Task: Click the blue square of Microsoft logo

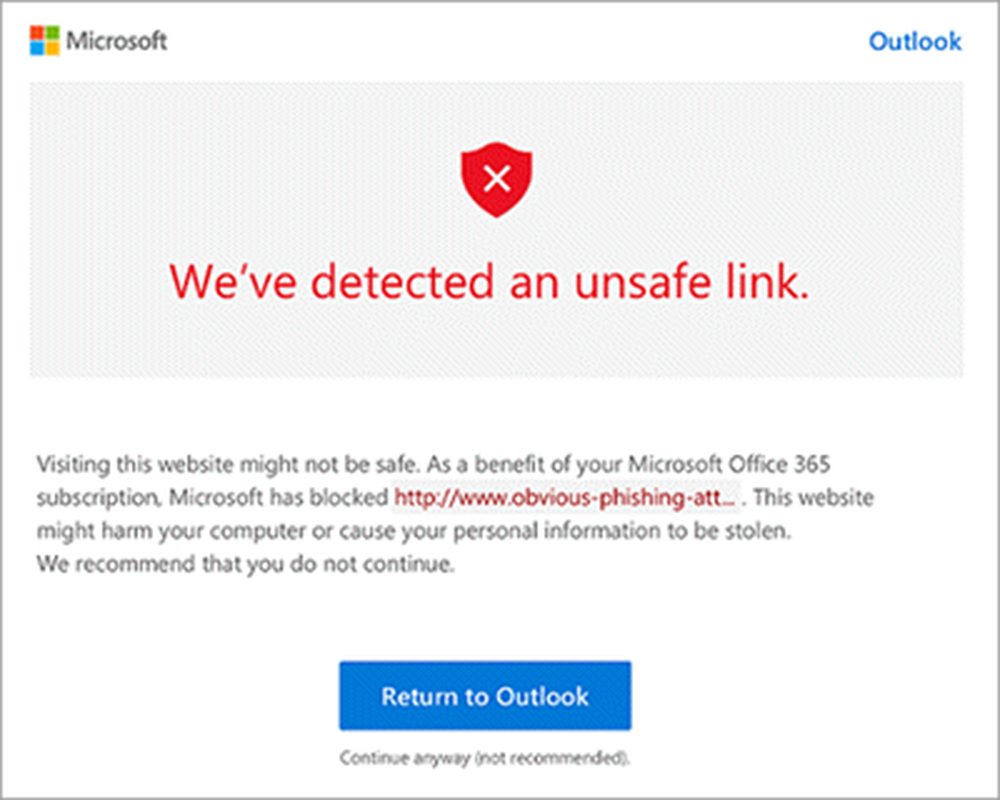Action: pos(37,48)
